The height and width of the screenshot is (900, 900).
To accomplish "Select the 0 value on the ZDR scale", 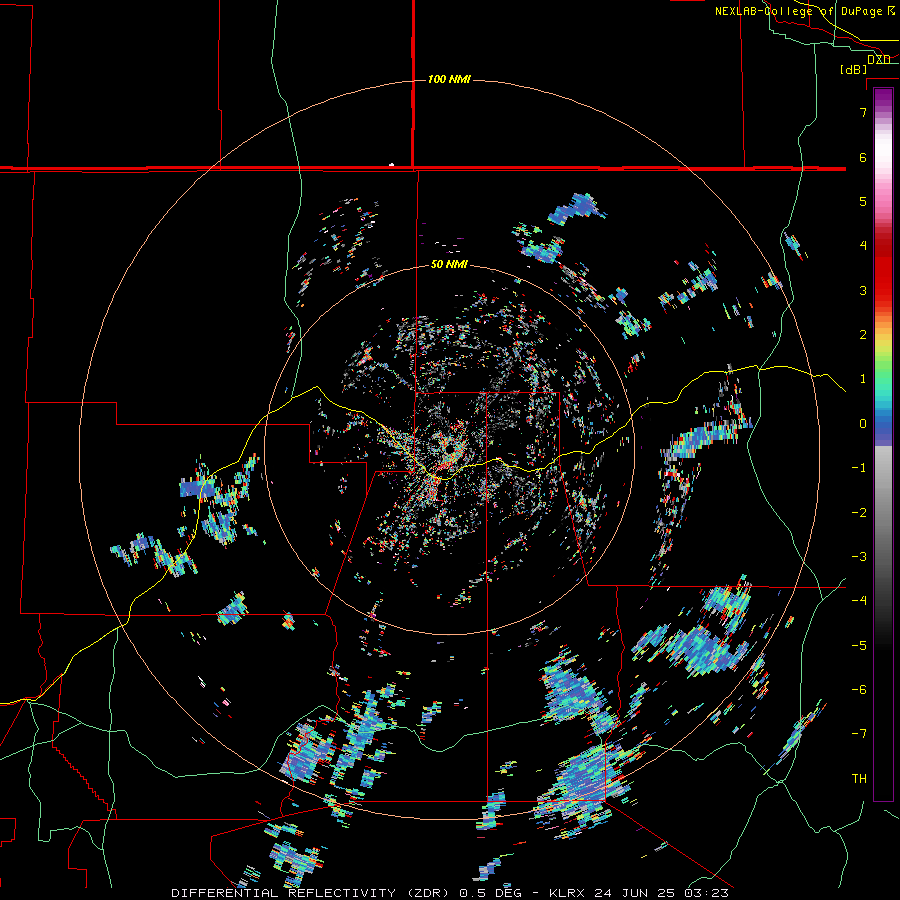I will (x=863, y=424).
